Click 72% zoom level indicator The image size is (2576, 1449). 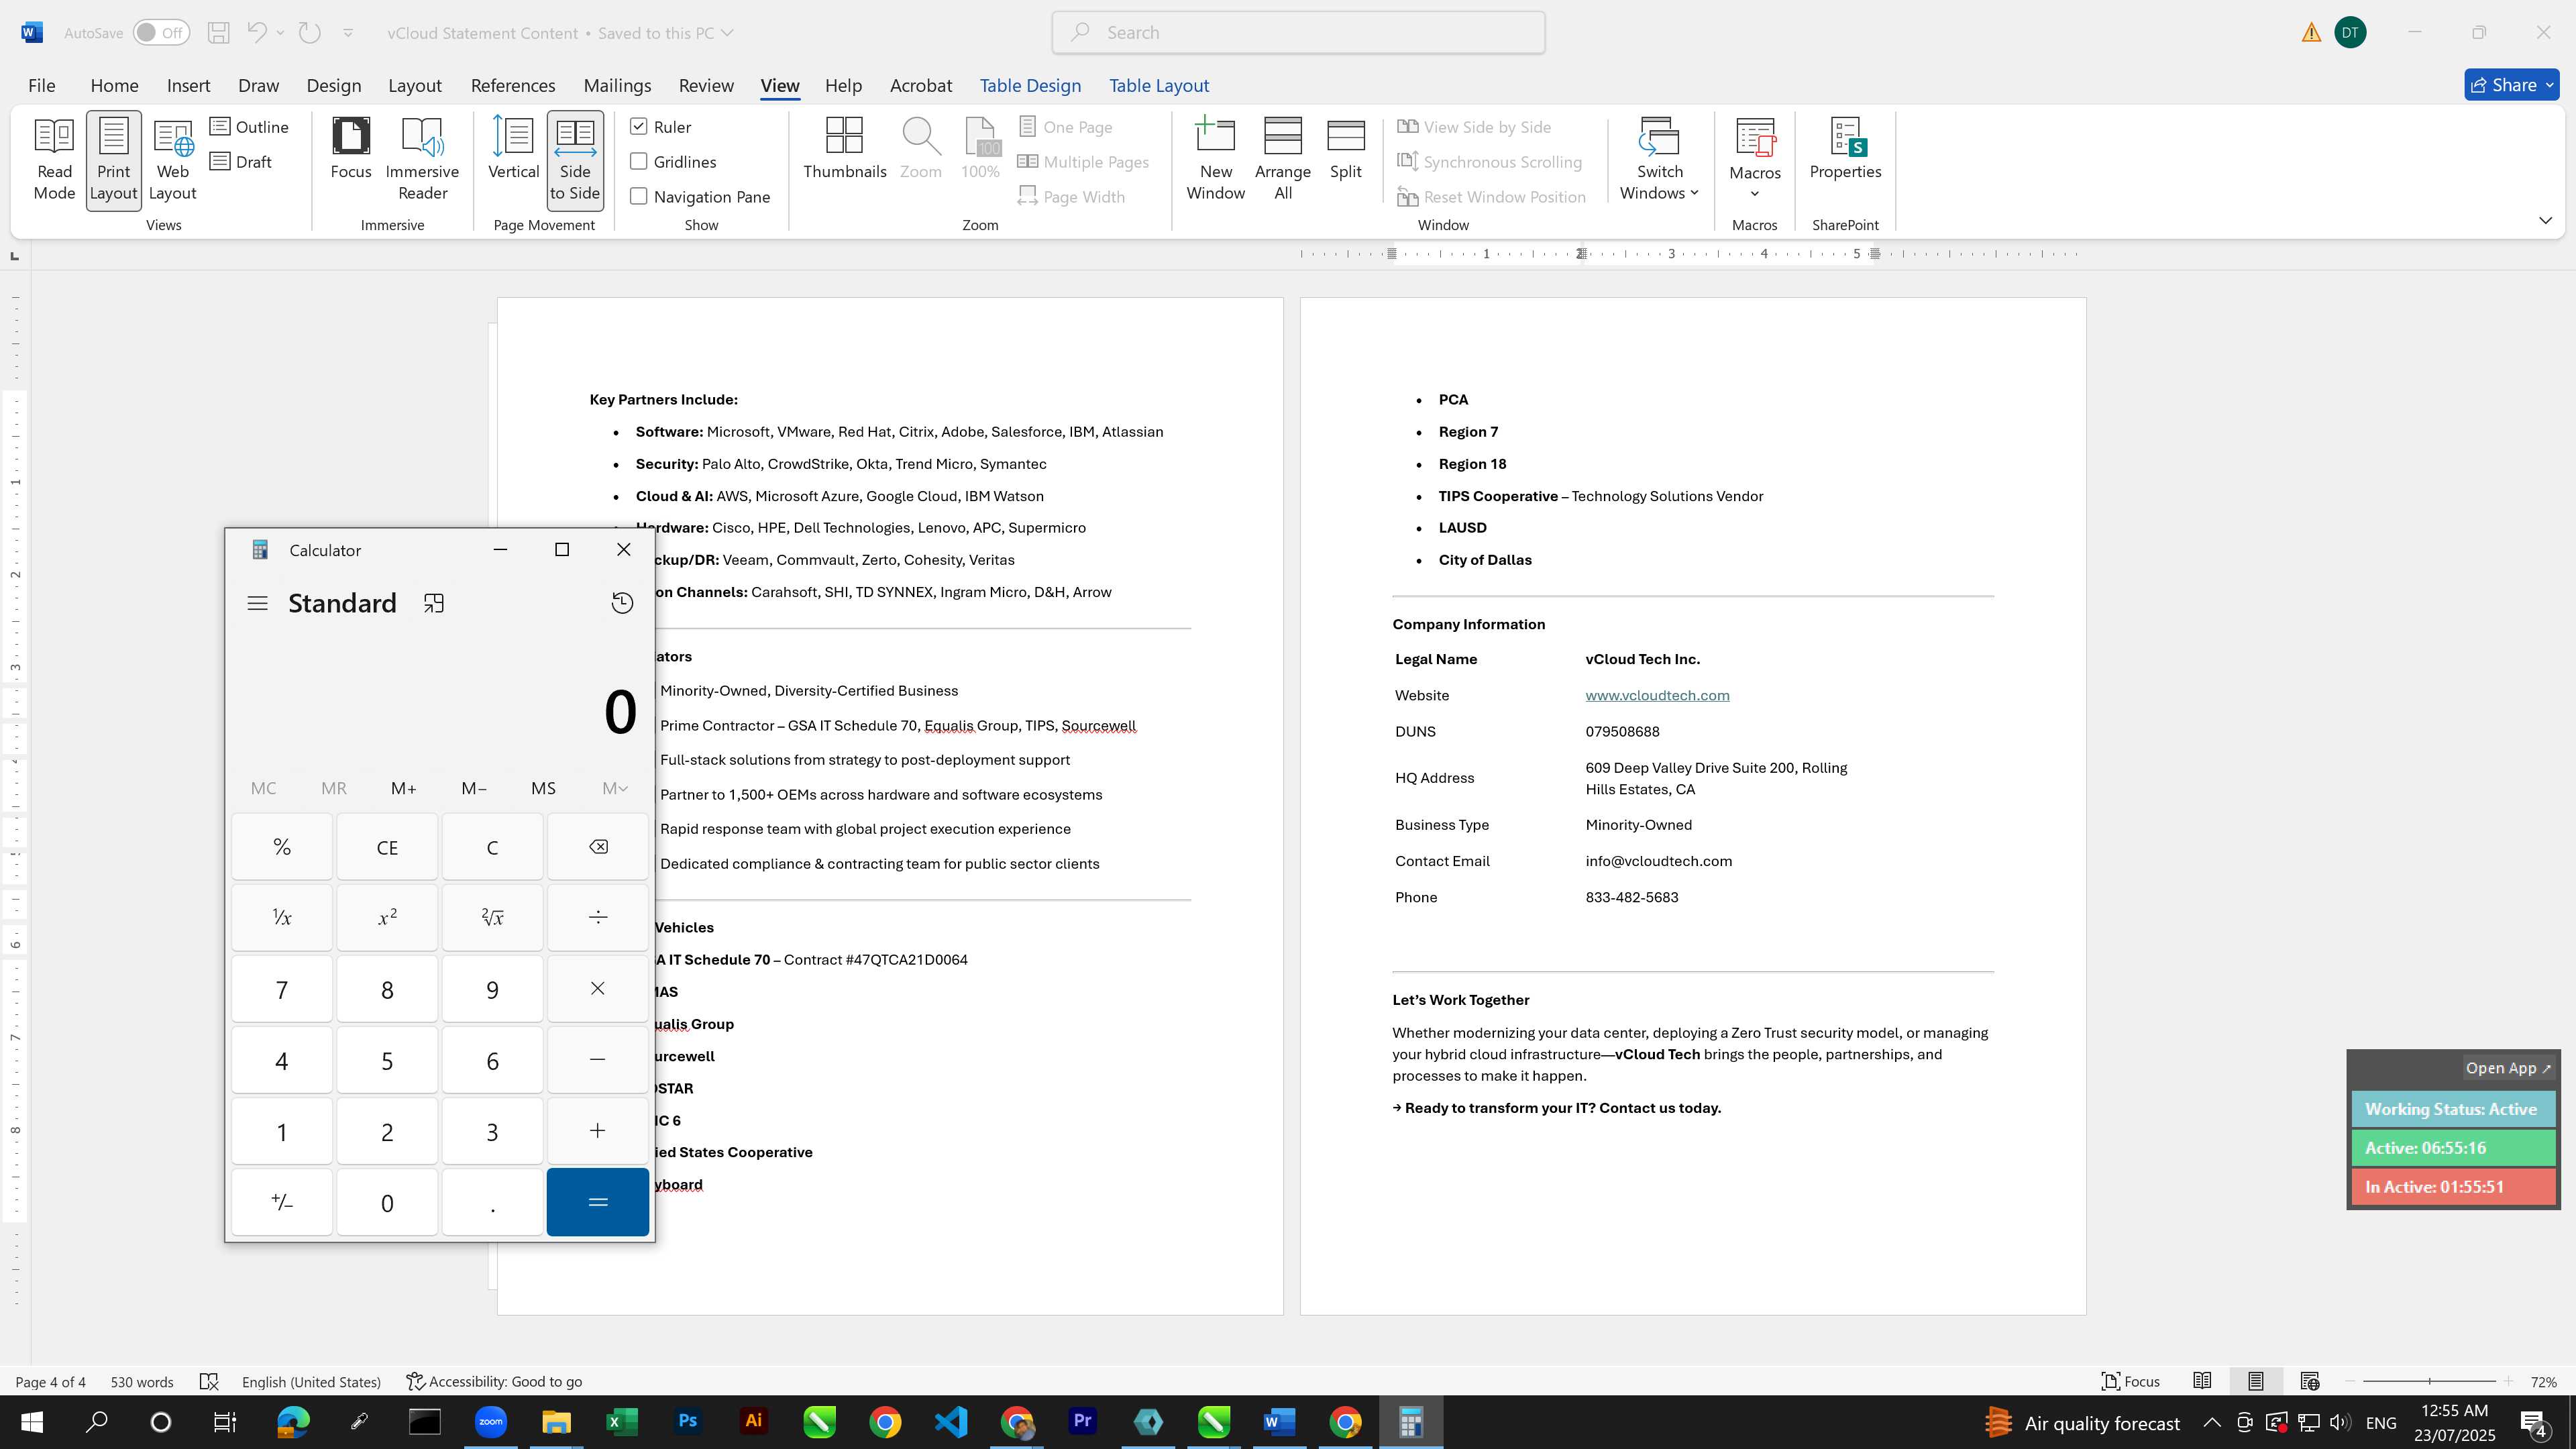pyautogui.click(x=2543, y=1382)
